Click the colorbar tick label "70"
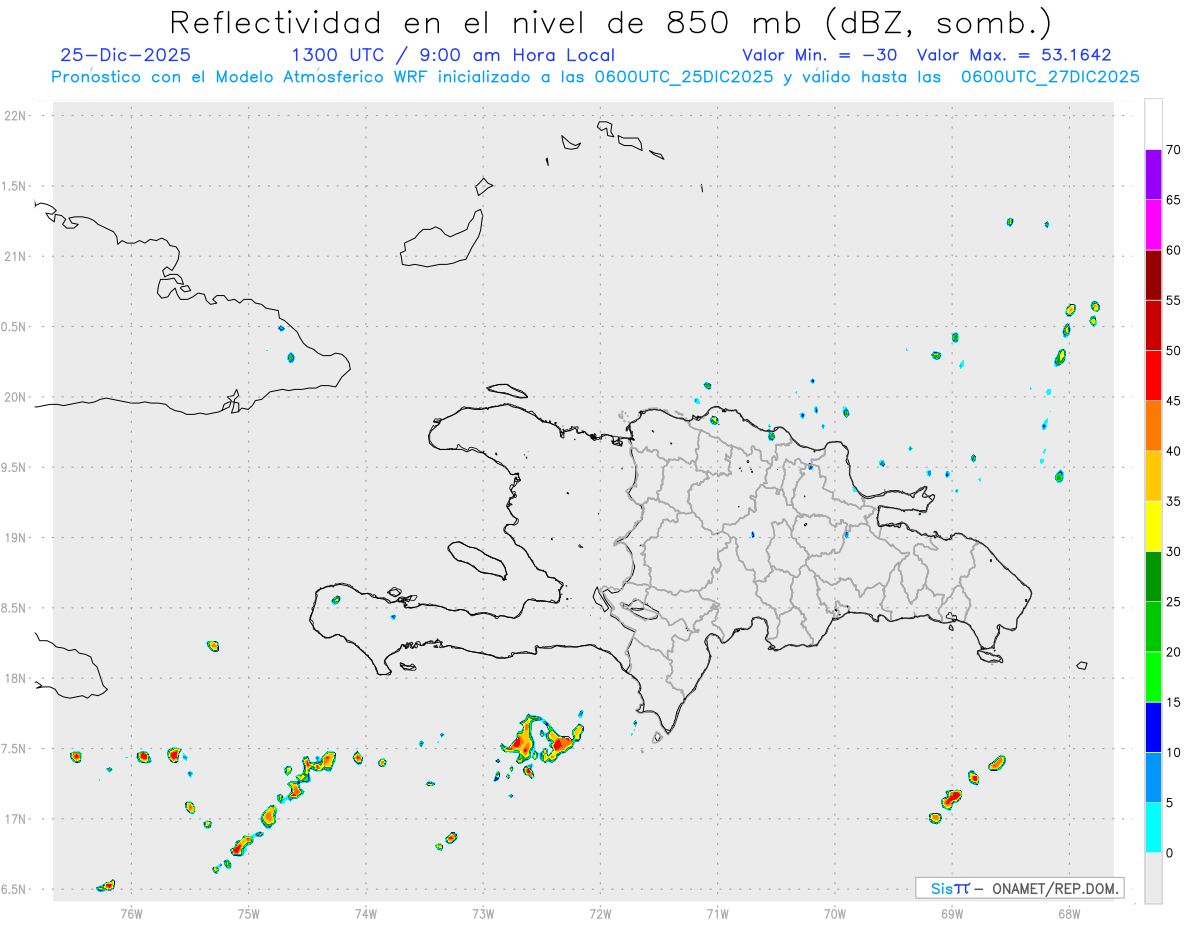Viewport: 1200px width, 927px height. click(1173, 150)
